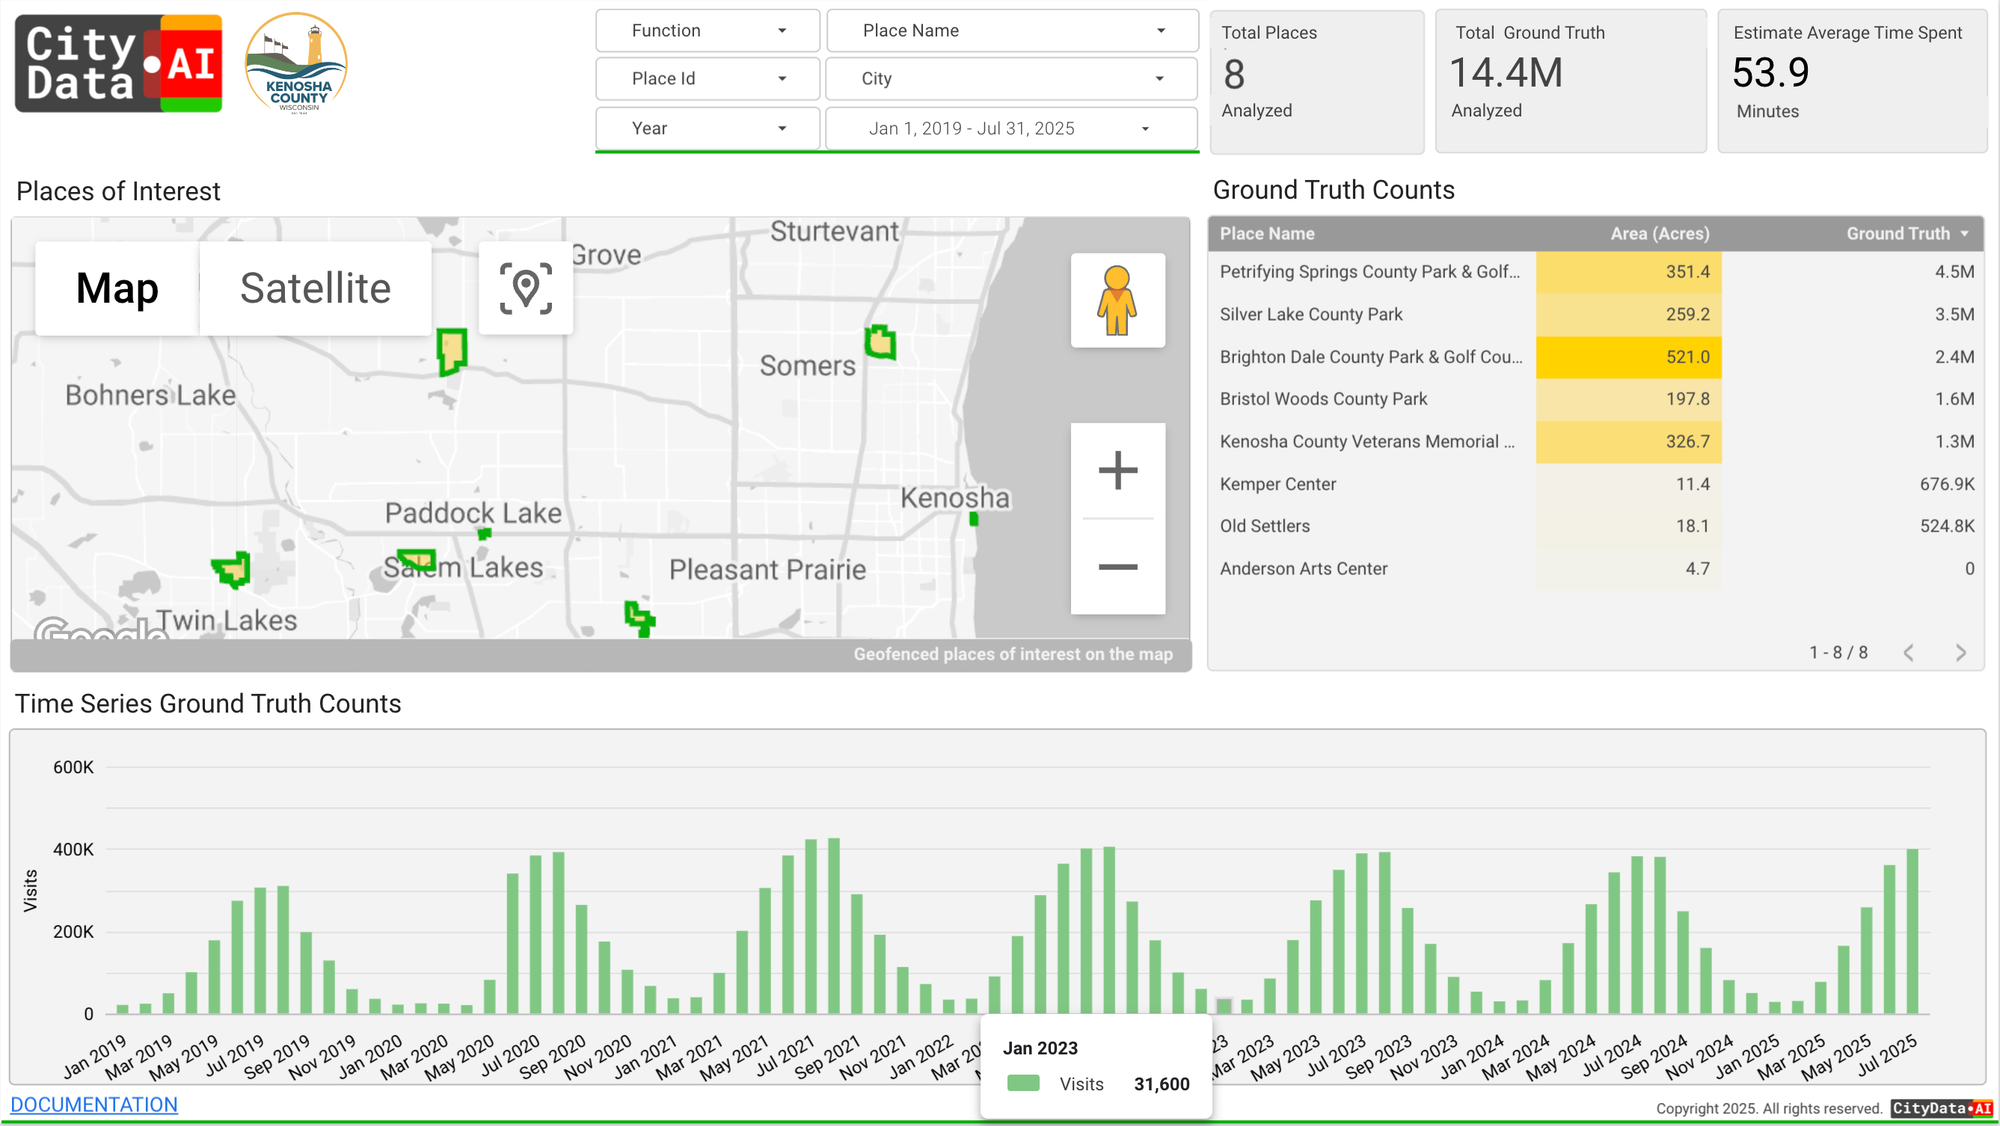Switch the map to Satellite view
This screenshot has height=1126, width=2000.
(315, 289)
